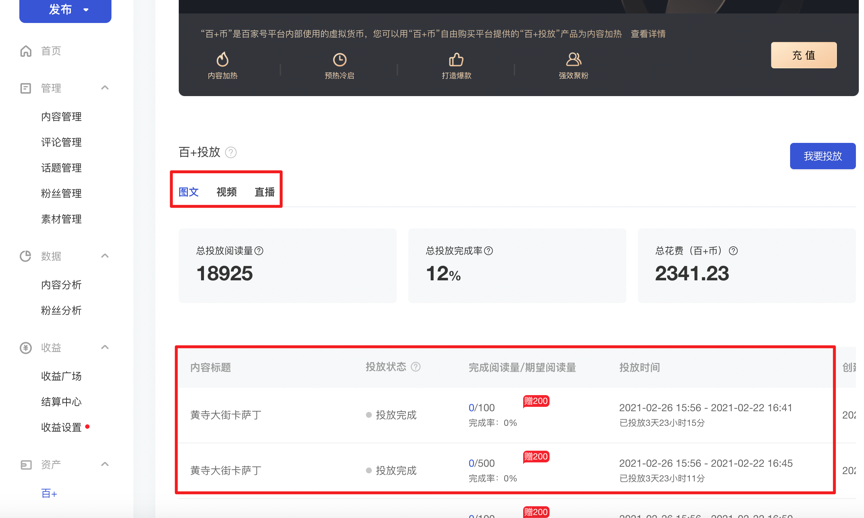Click help icon next to 总投放完成率
Screen dimensions: 864x518
(488, 251)
